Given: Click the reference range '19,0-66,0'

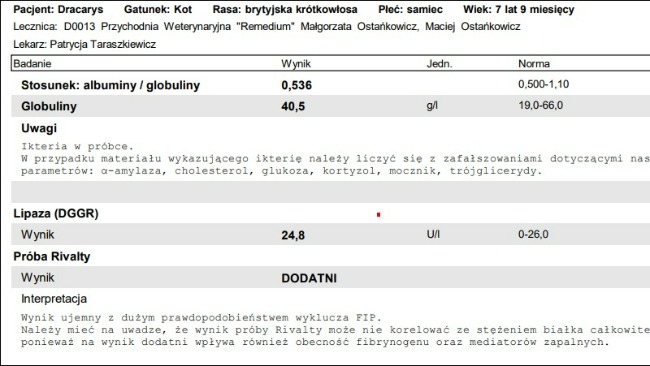Looking at the screenshot, I should click(x=541, y=105).
